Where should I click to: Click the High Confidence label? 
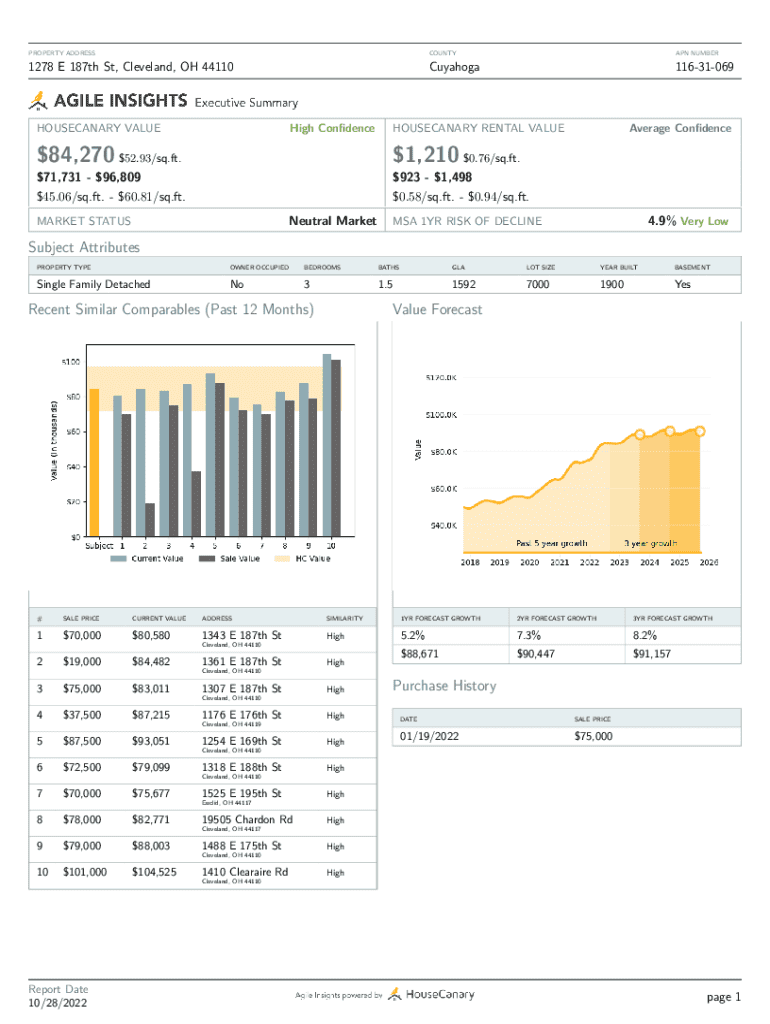click(332, 128)
